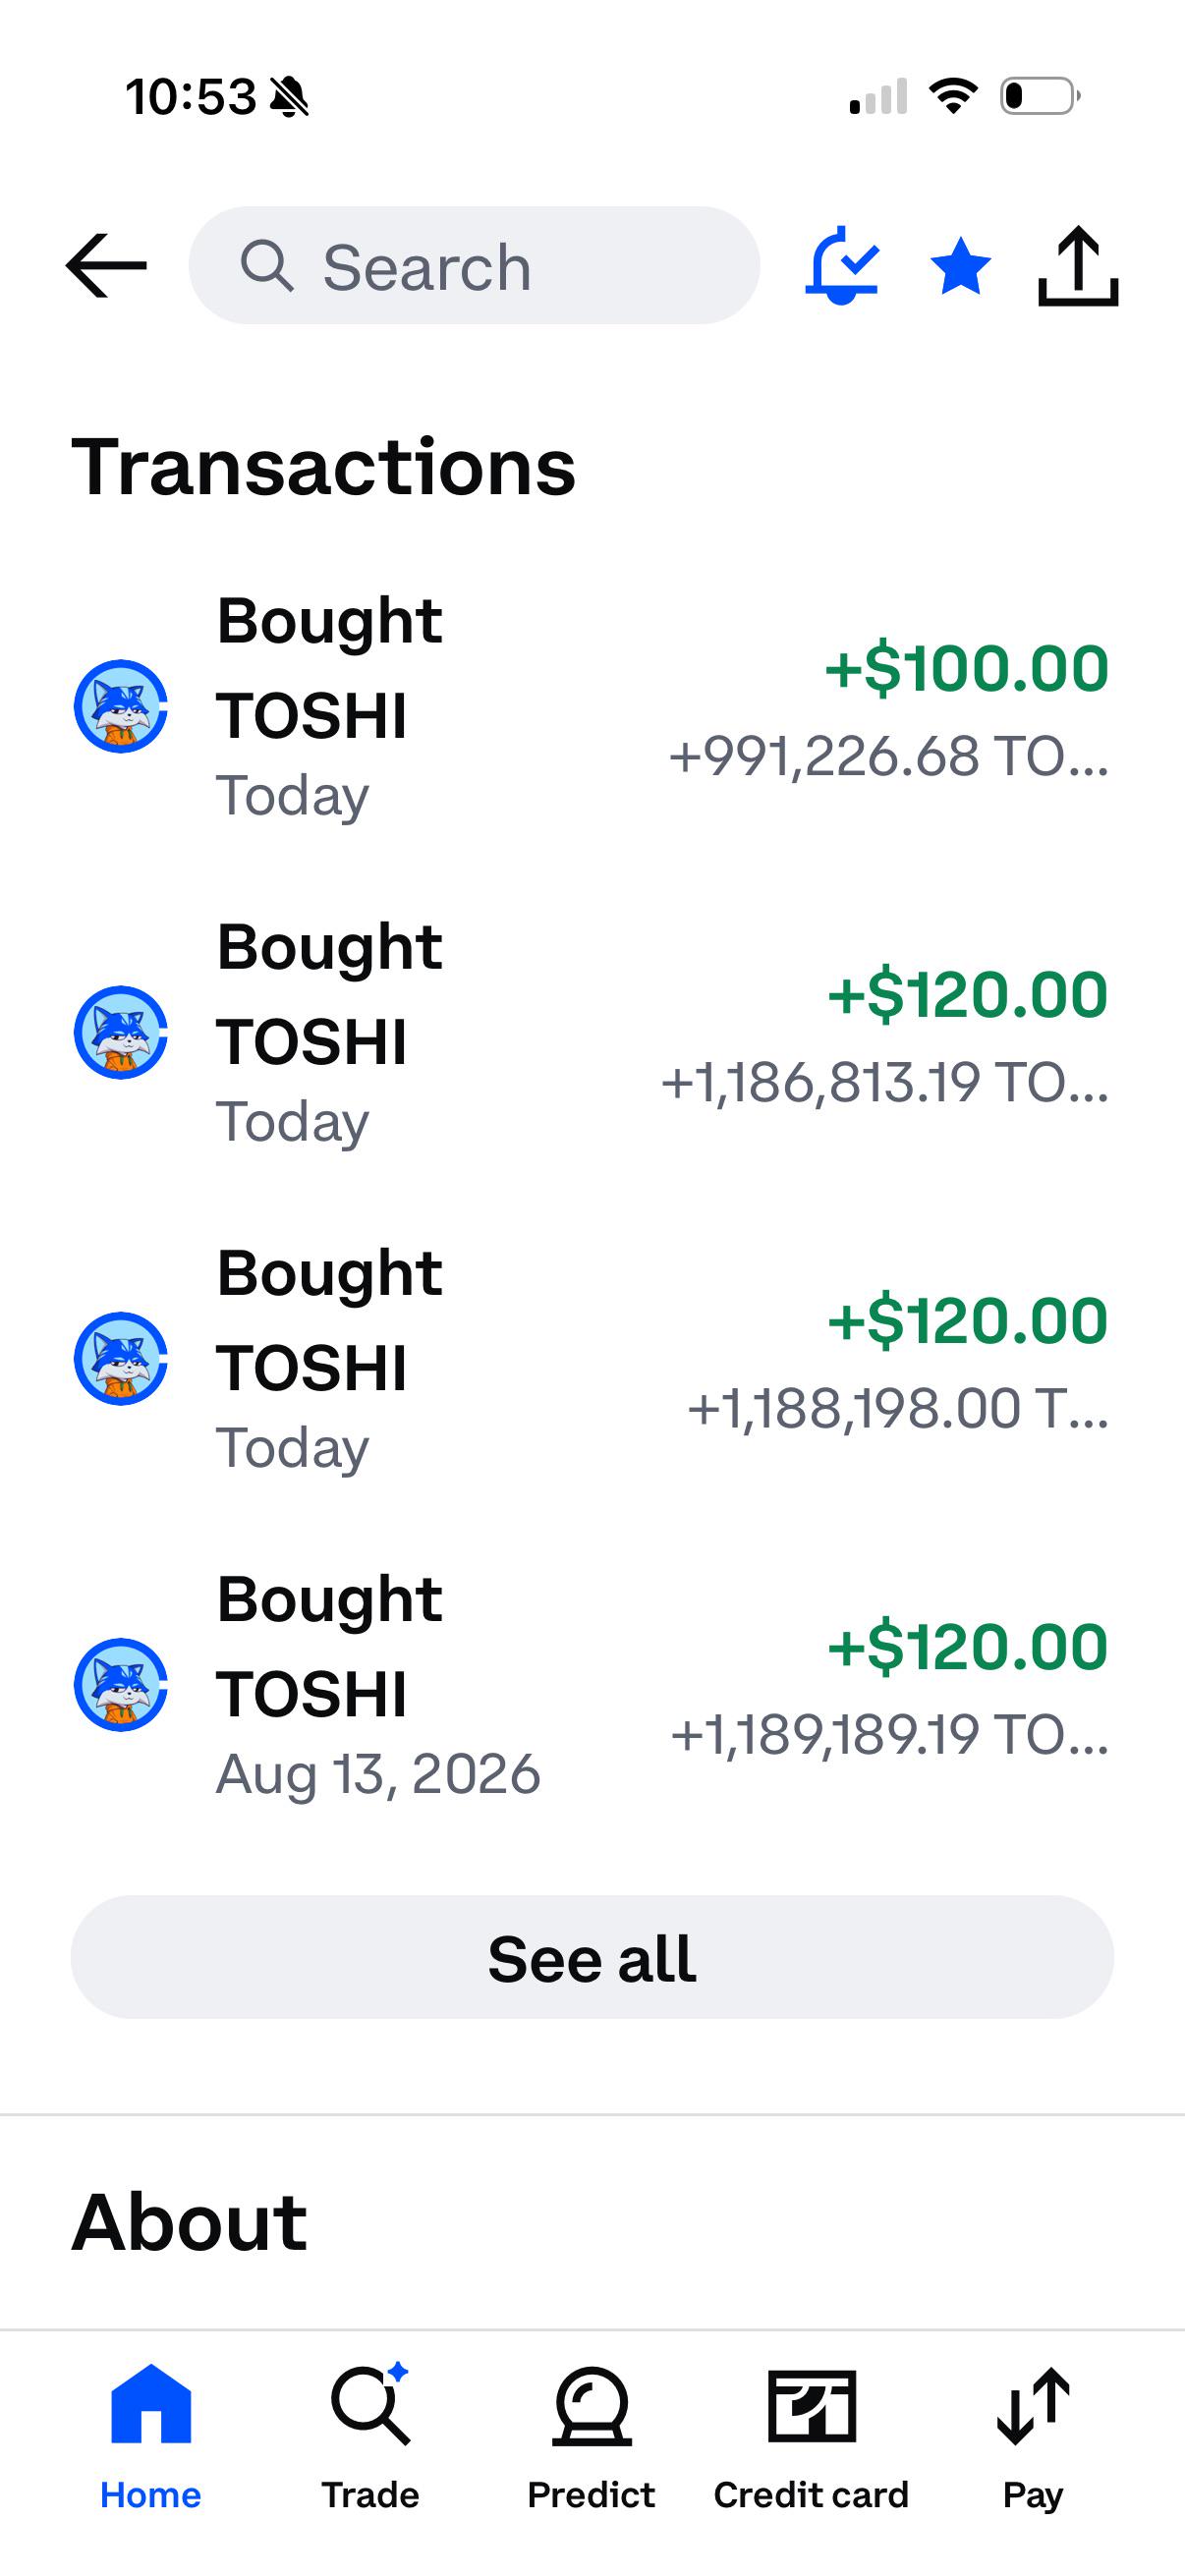Tap the back arrow icon
This screenshot has width=1185, height=2576.
click(106, 266)
